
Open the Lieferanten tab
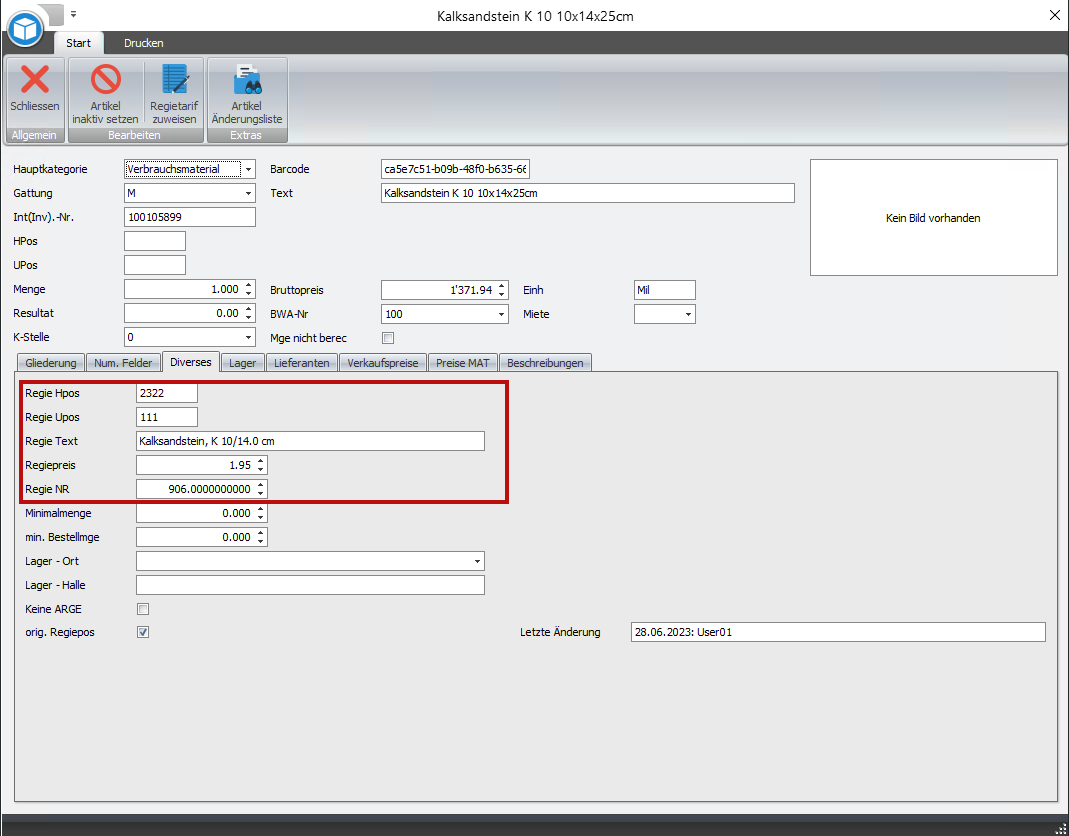coord(301,363)
